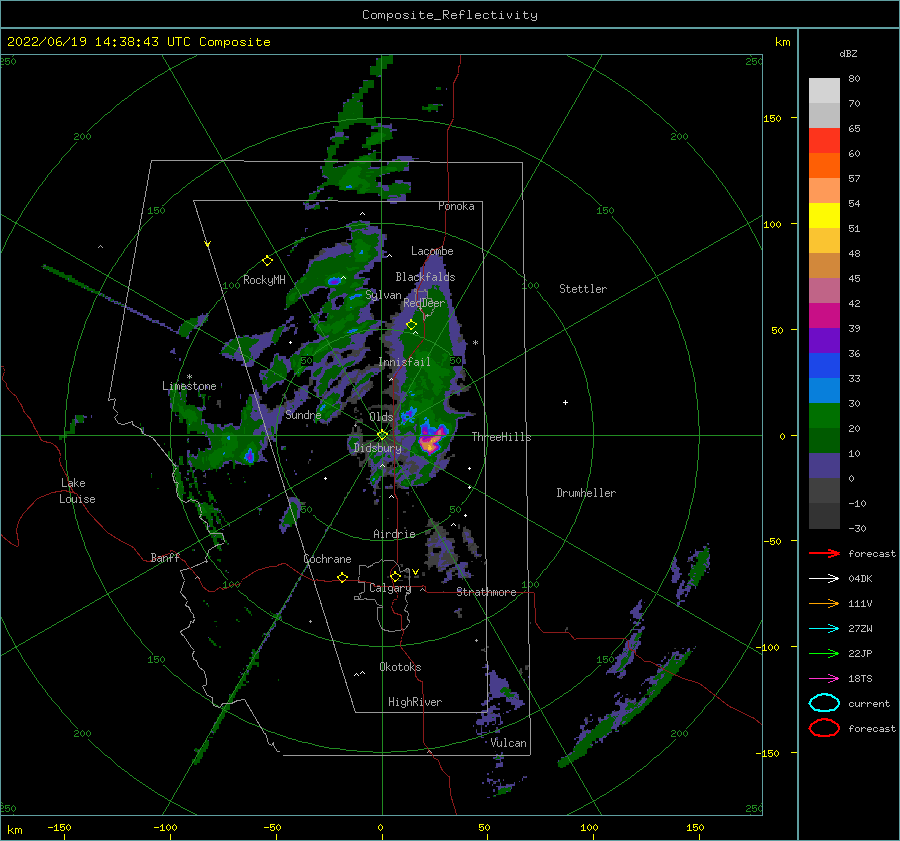Image resolution: width=900 pixels, height=841 pixels.
Task: Click the Lake Louise label
Action: tap(78, 491)
